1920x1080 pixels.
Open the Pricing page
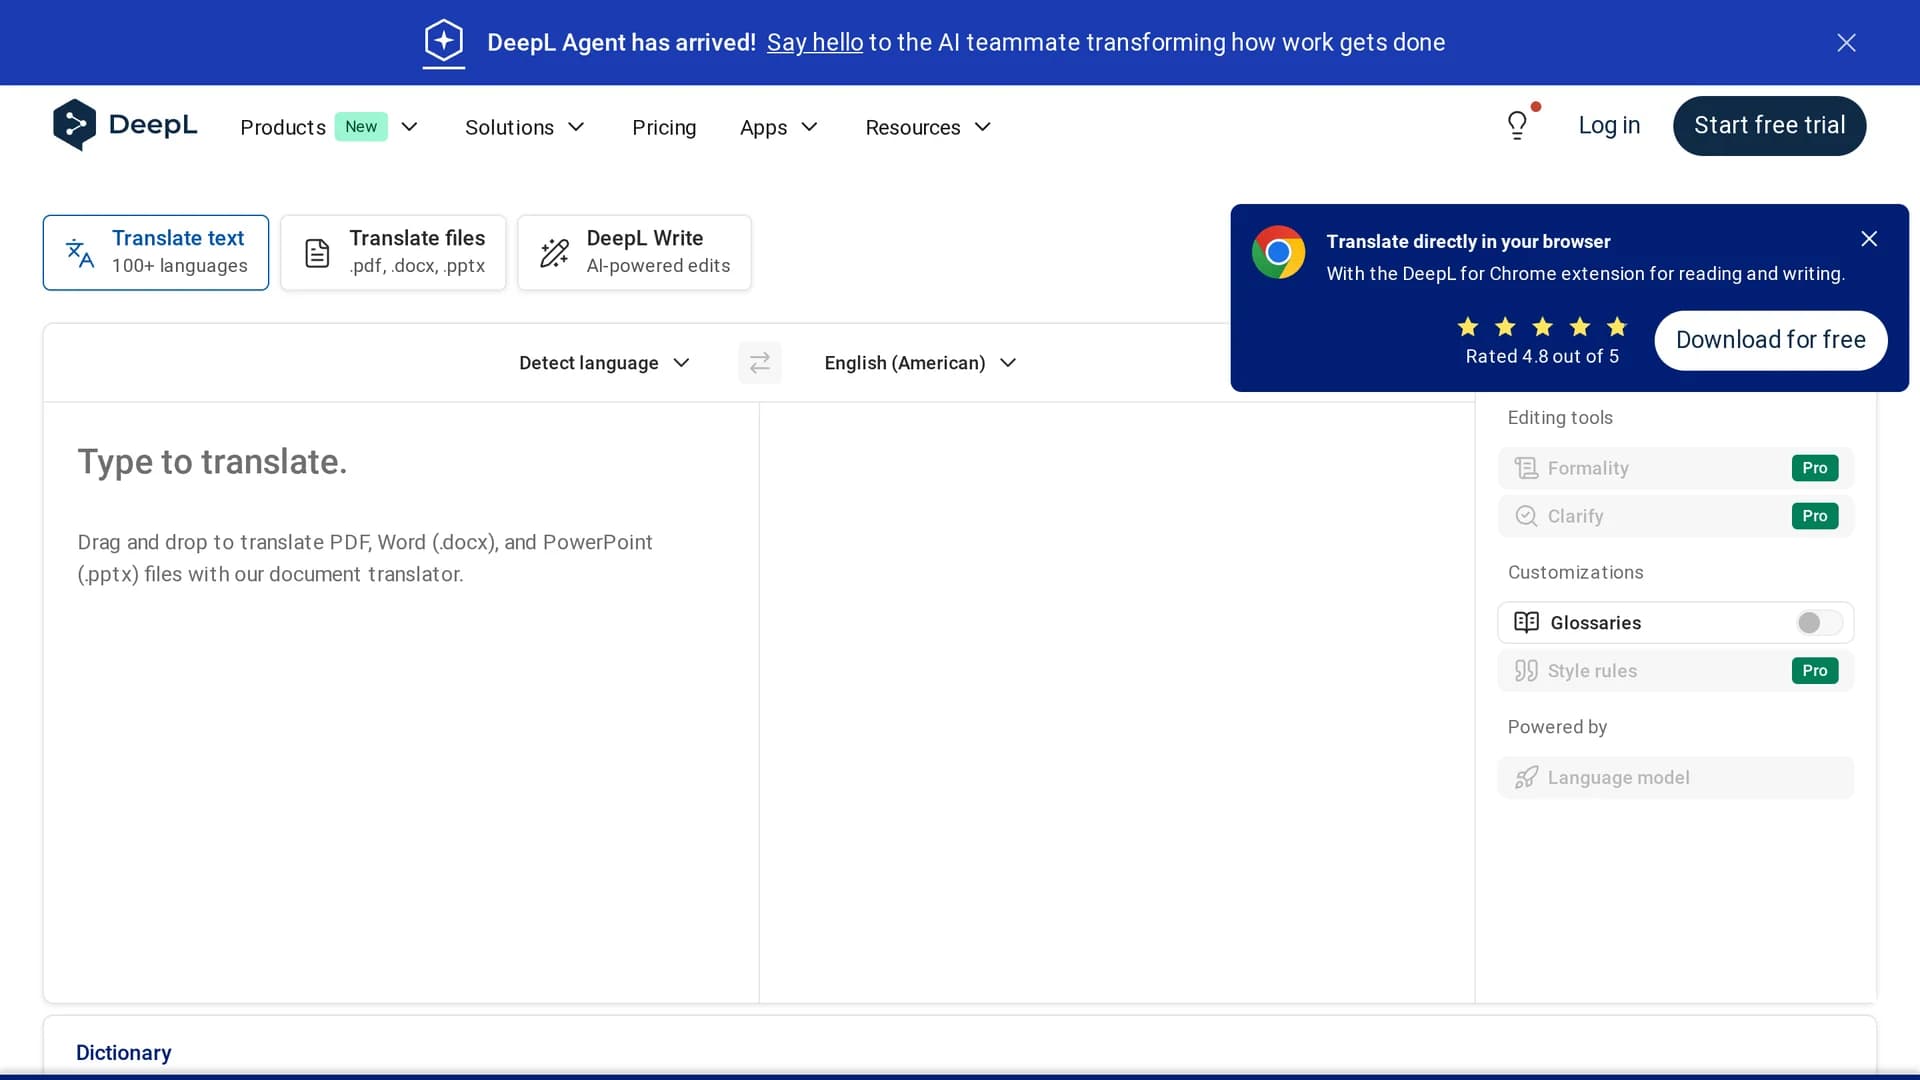click(x=664, y=127)
